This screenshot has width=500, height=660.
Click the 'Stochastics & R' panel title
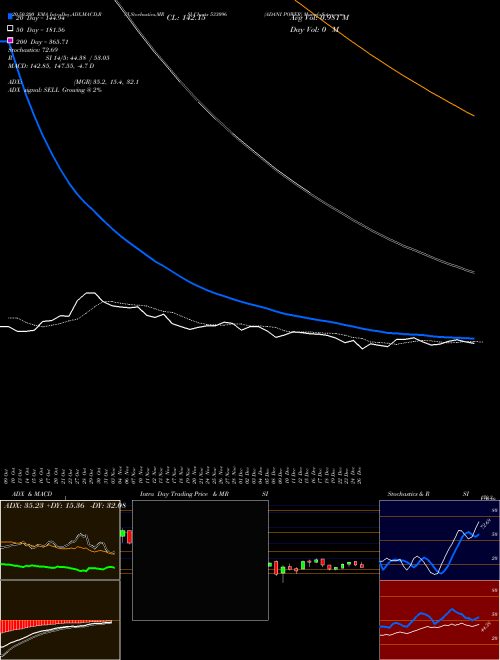[408, 494]
